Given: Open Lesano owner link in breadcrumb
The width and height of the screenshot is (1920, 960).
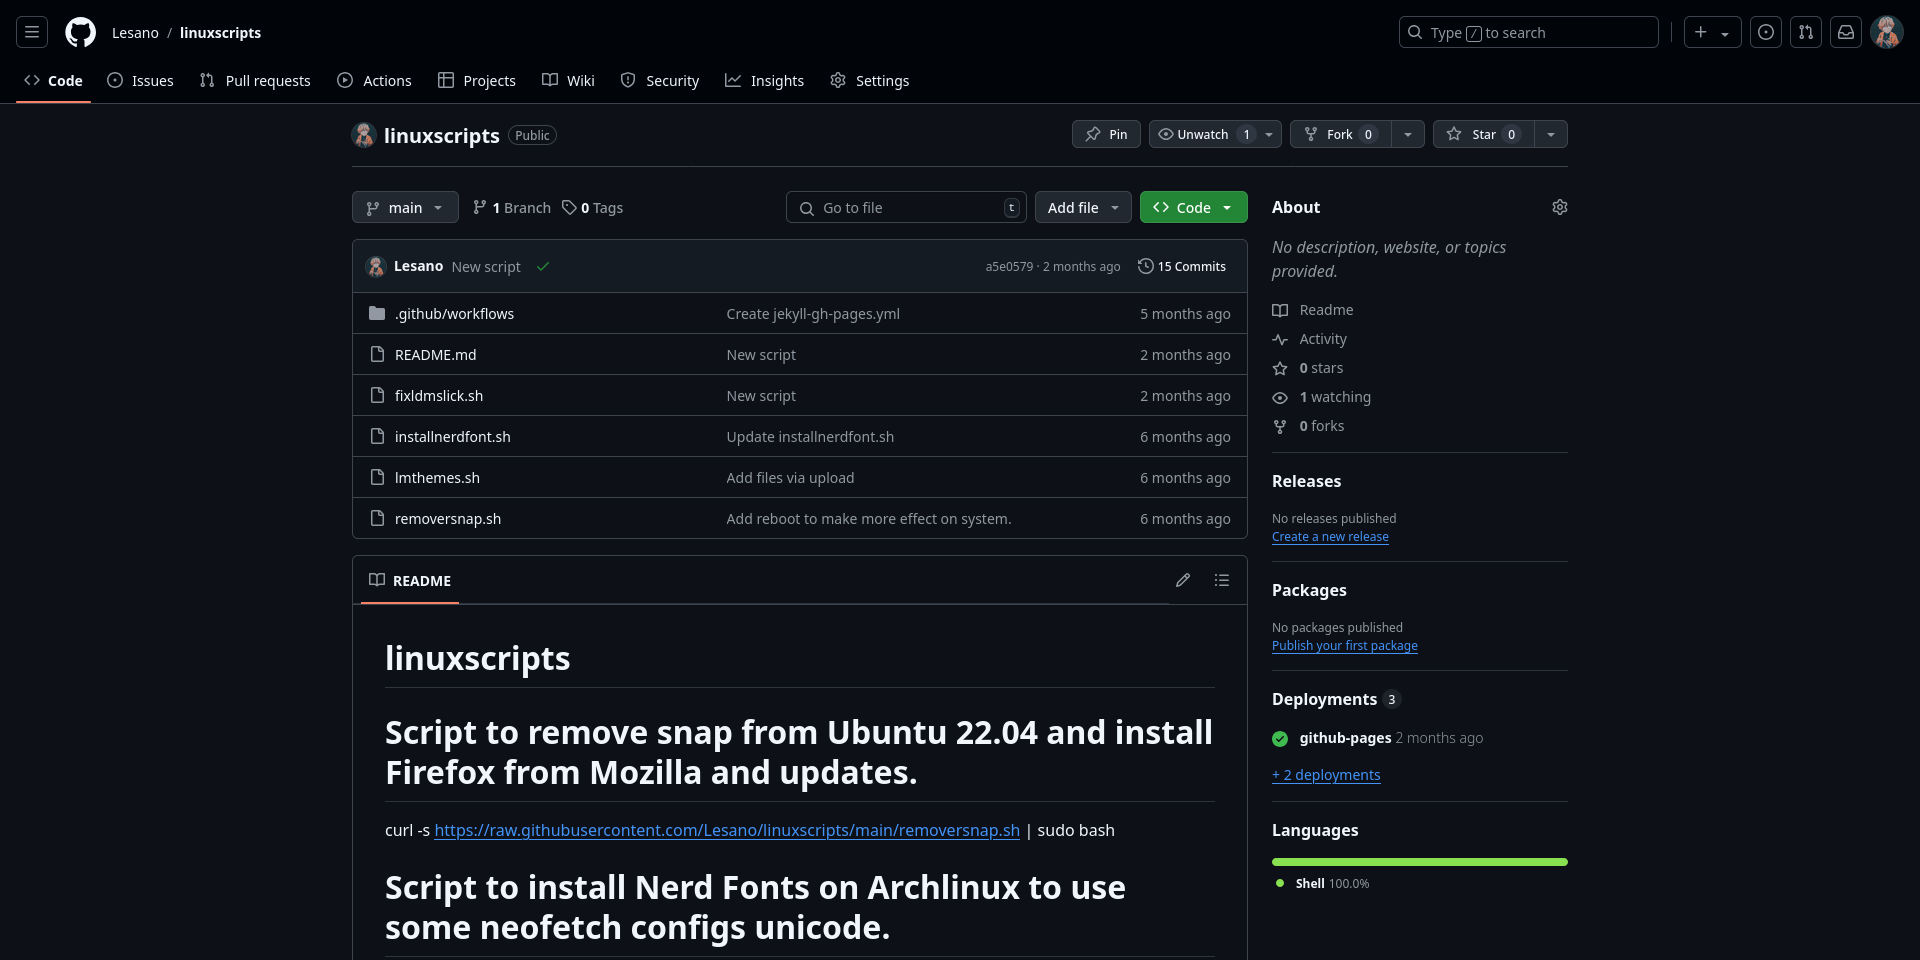Looking at the screenshot, I should pyautogui.click(x=135, y=32).
